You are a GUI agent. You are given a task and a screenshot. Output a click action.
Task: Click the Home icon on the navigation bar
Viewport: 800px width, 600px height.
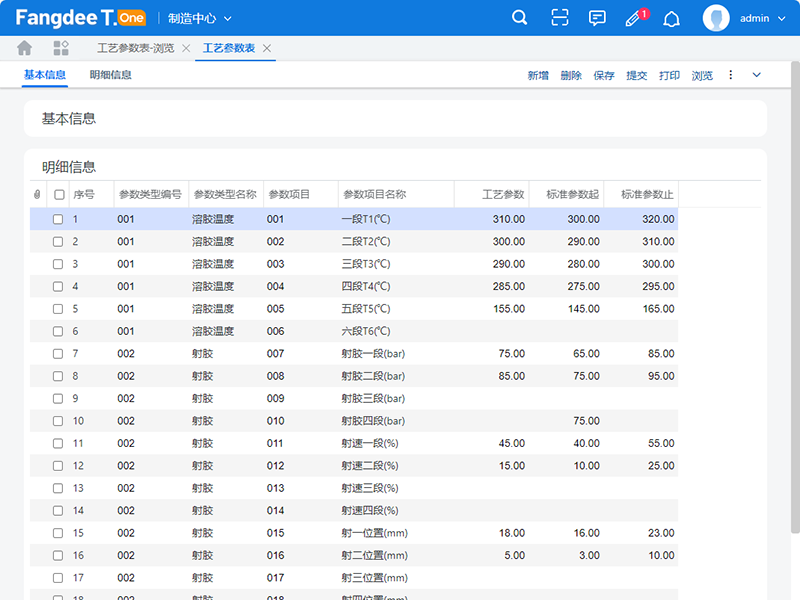click(22, 47)
